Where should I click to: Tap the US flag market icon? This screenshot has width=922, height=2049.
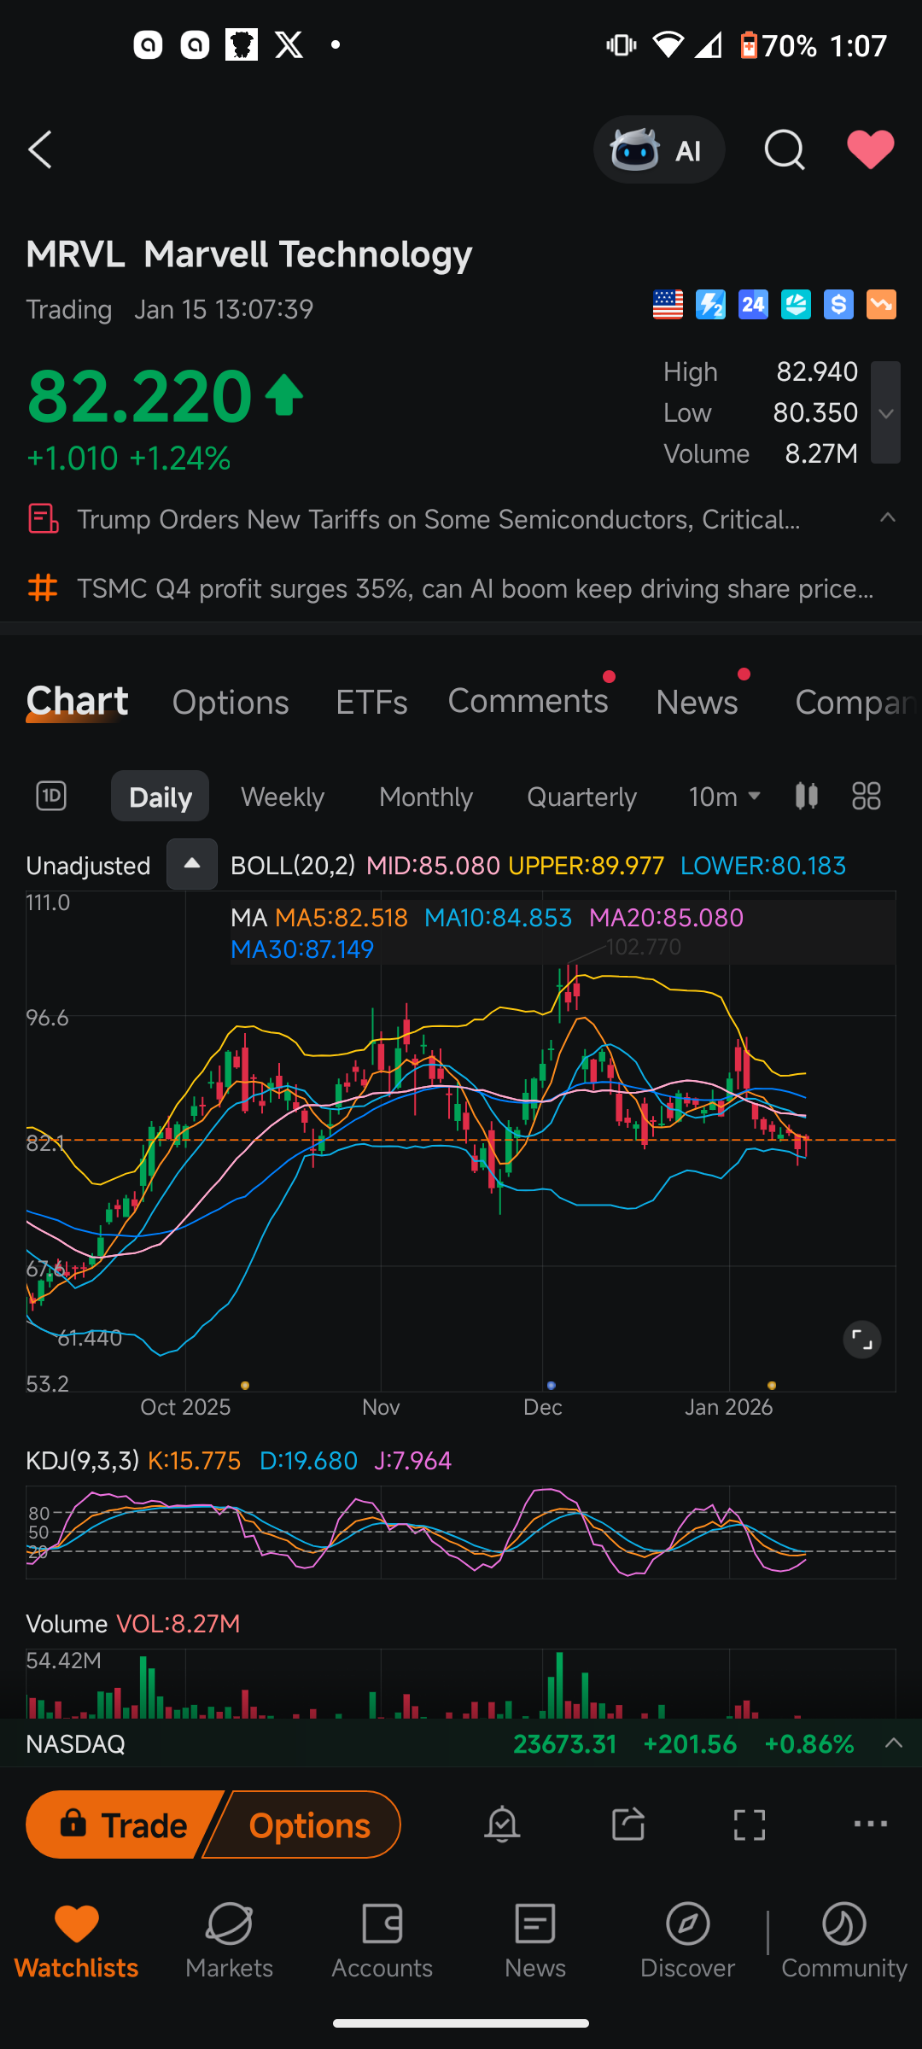[668, 305]
